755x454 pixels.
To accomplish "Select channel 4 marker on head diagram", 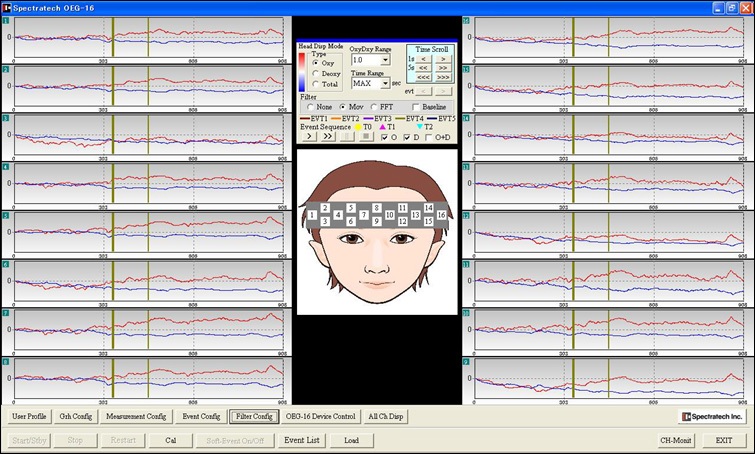I will tap(338, 215).
